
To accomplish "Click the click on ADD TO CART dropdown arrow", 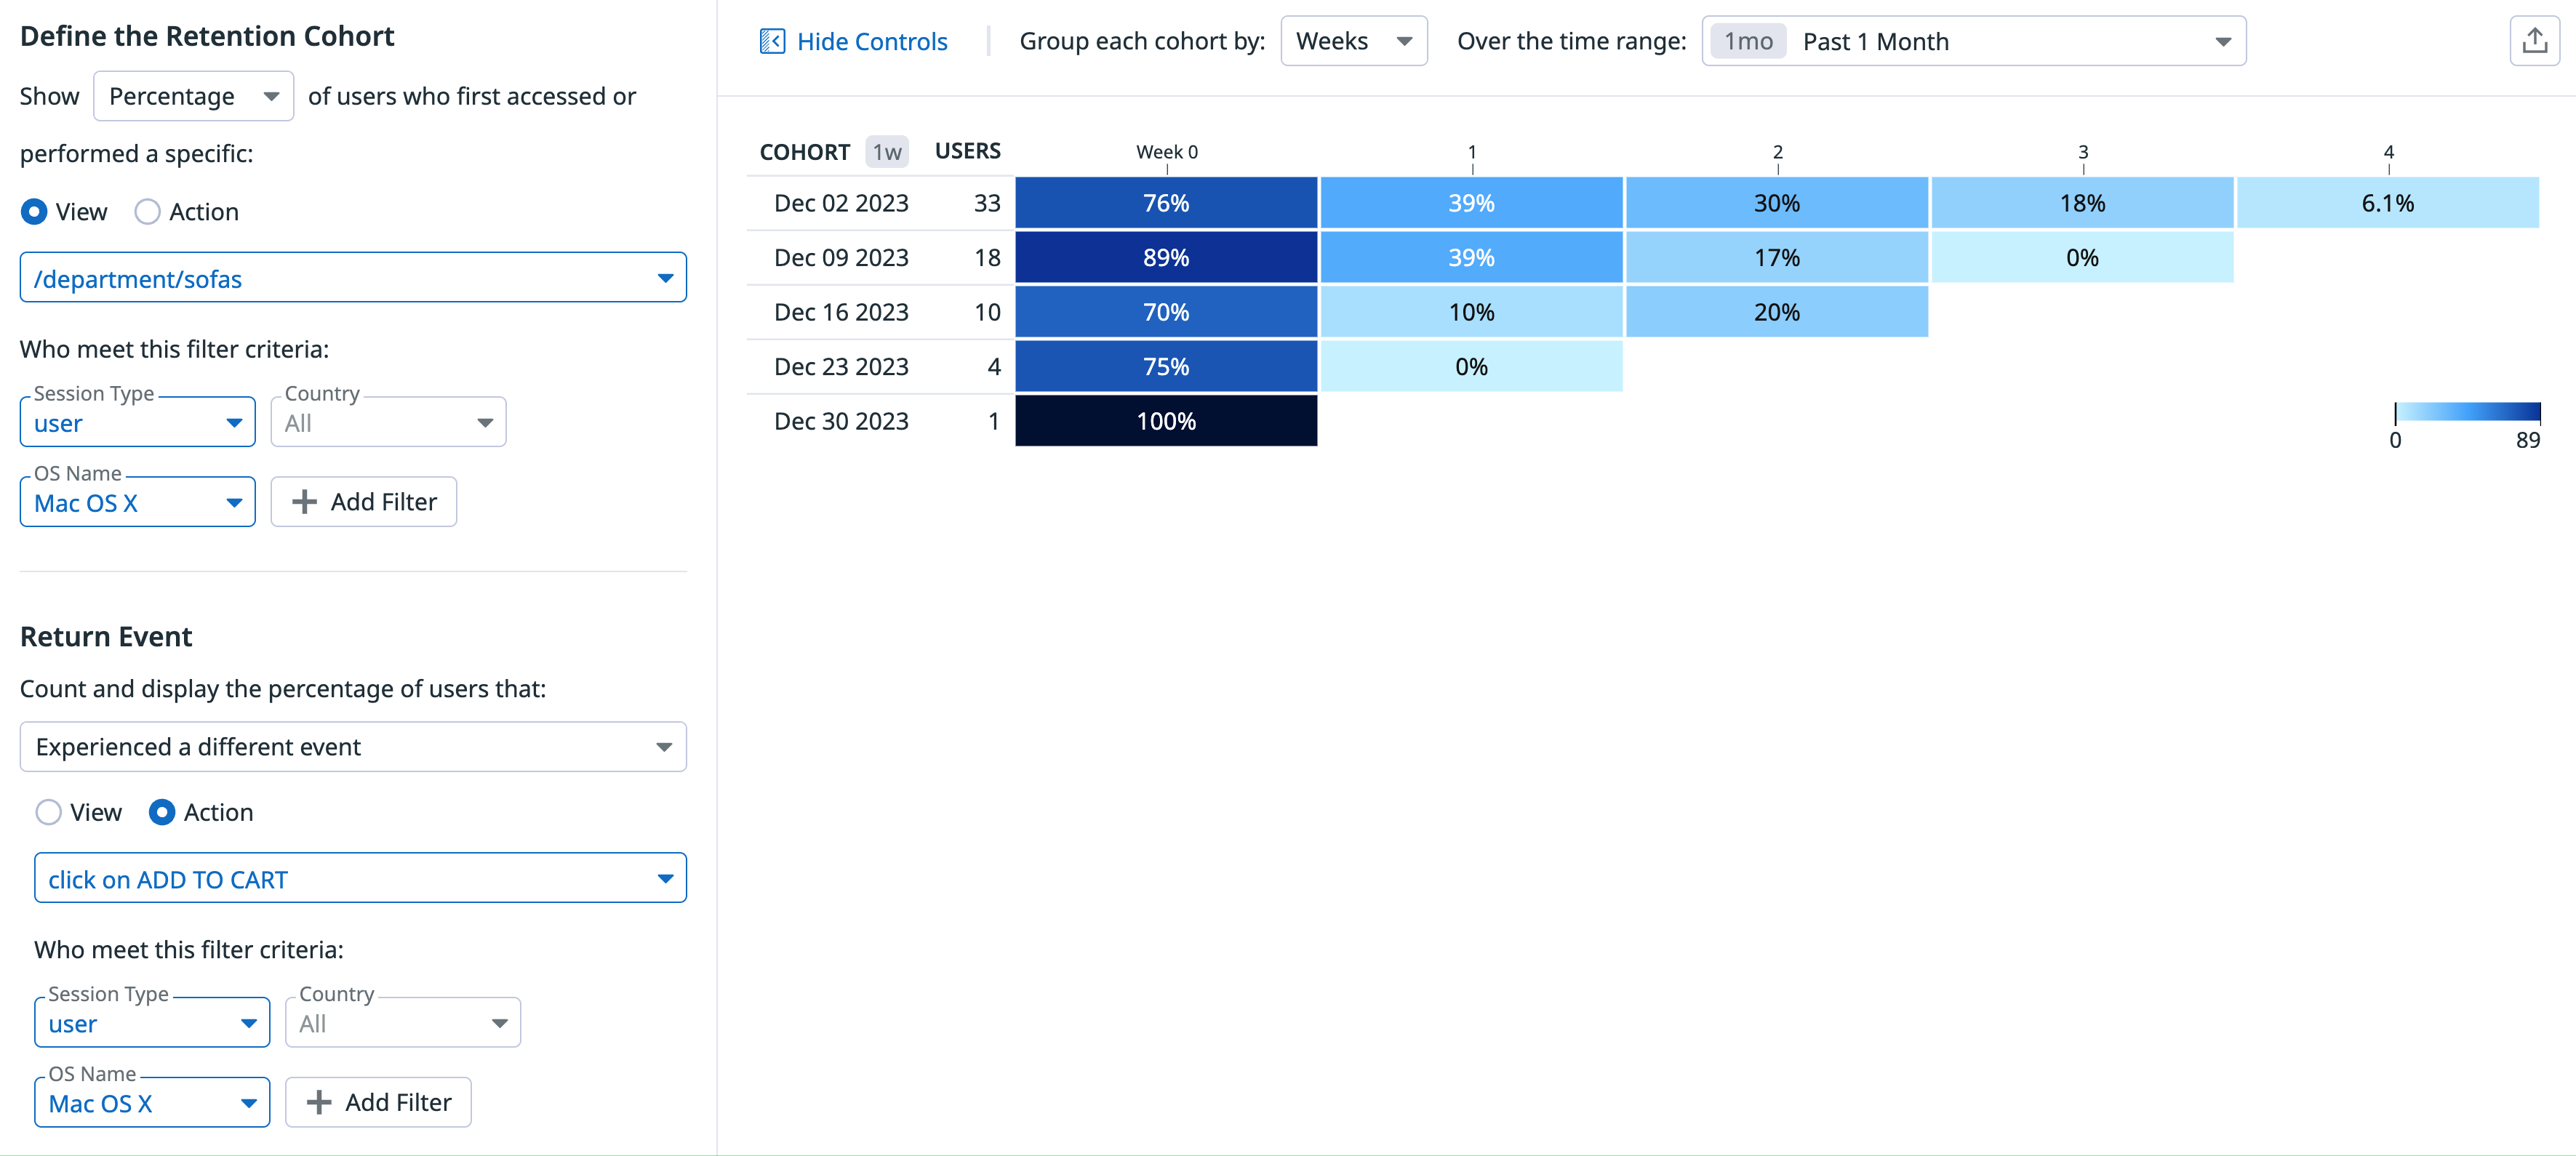I will pos(665,879).
